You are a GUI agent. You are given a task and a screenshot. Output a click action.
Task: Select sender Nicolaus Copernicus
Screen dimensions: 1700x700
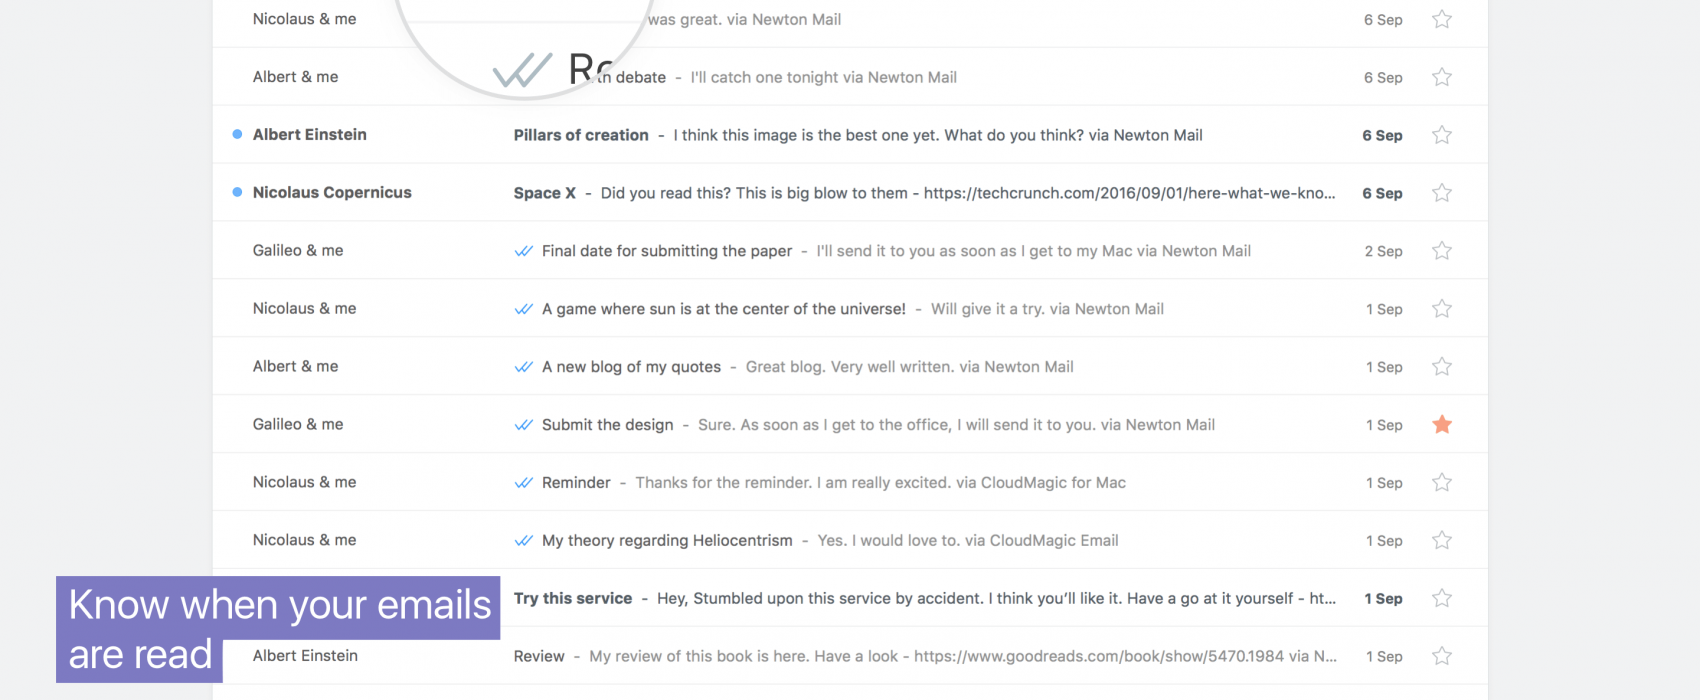pyautogui.click(x=332, y=193)
